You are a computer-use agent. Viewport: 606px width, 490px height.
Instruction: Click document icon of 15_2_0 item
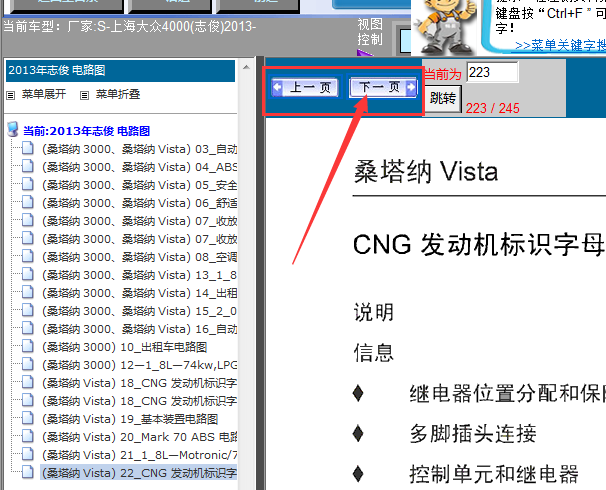27,310
